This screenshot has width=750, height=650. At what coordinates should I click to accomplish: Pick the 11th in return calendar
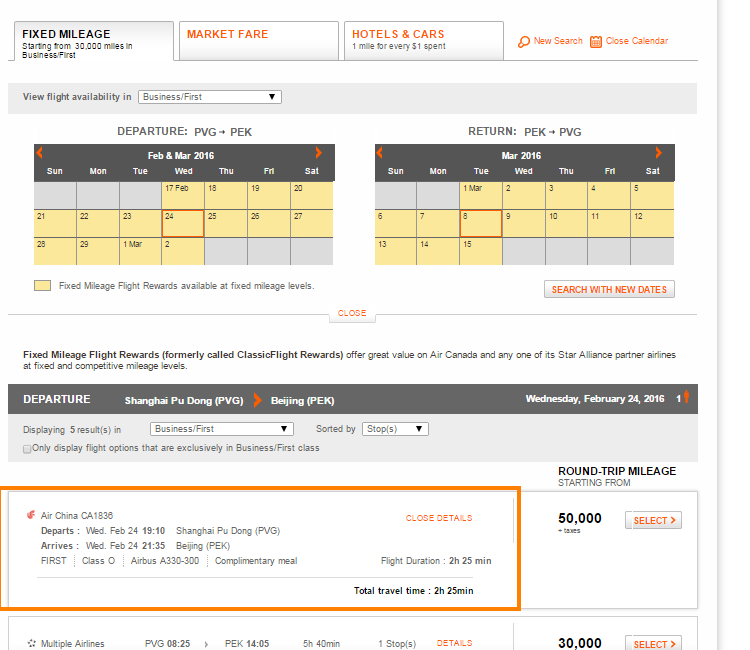[x=609, y=223]
